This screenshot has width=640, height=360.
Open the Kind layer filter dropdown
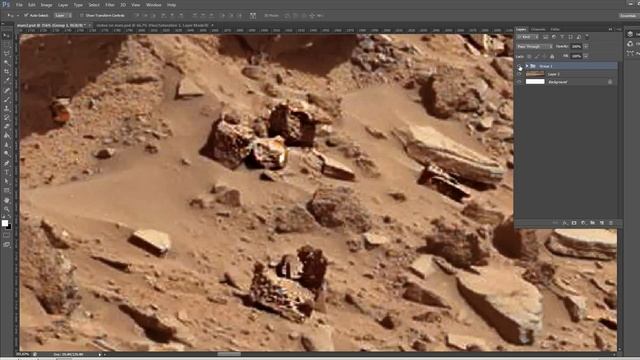tap(527, 37)
